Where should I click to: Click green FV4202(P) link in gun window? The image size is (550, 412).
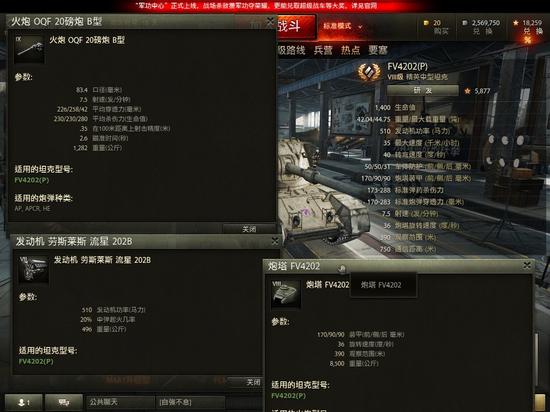(32, 180)
